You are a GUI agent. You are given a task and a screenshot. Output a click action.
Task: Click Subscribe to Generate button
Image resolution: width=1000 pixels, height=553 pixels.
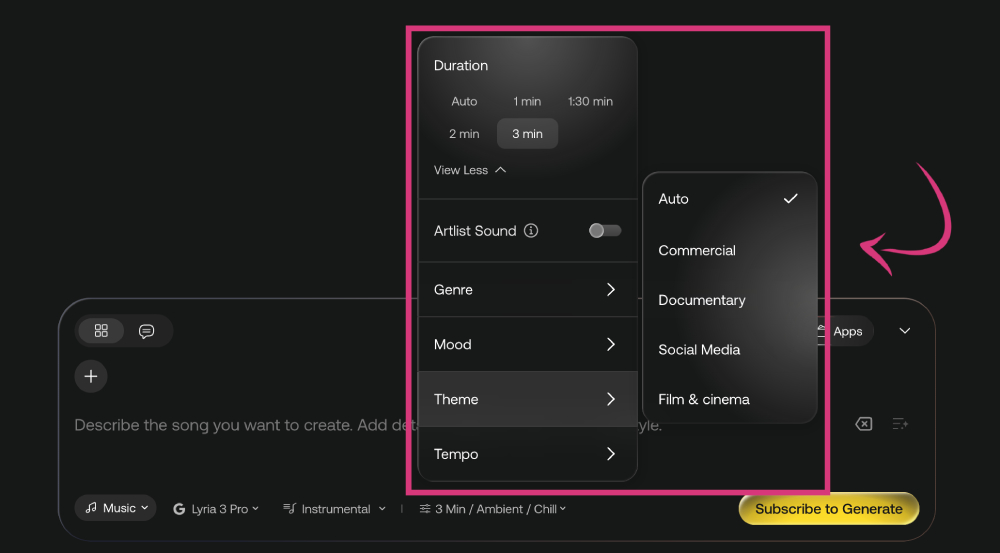point(828,509)
